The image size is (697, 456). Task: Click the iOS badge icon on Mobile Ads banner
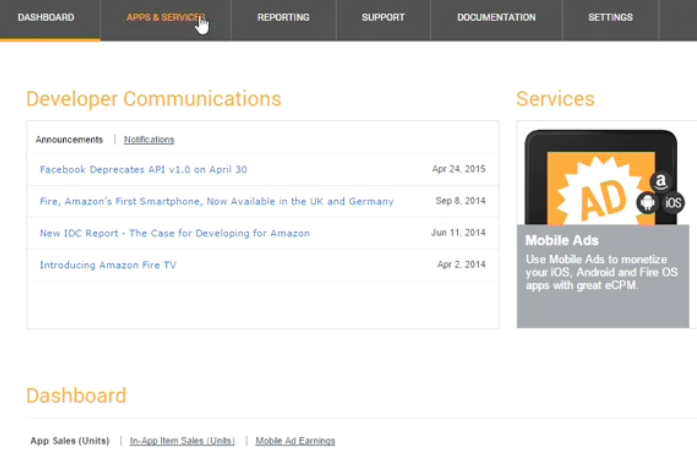click(673, 203)
